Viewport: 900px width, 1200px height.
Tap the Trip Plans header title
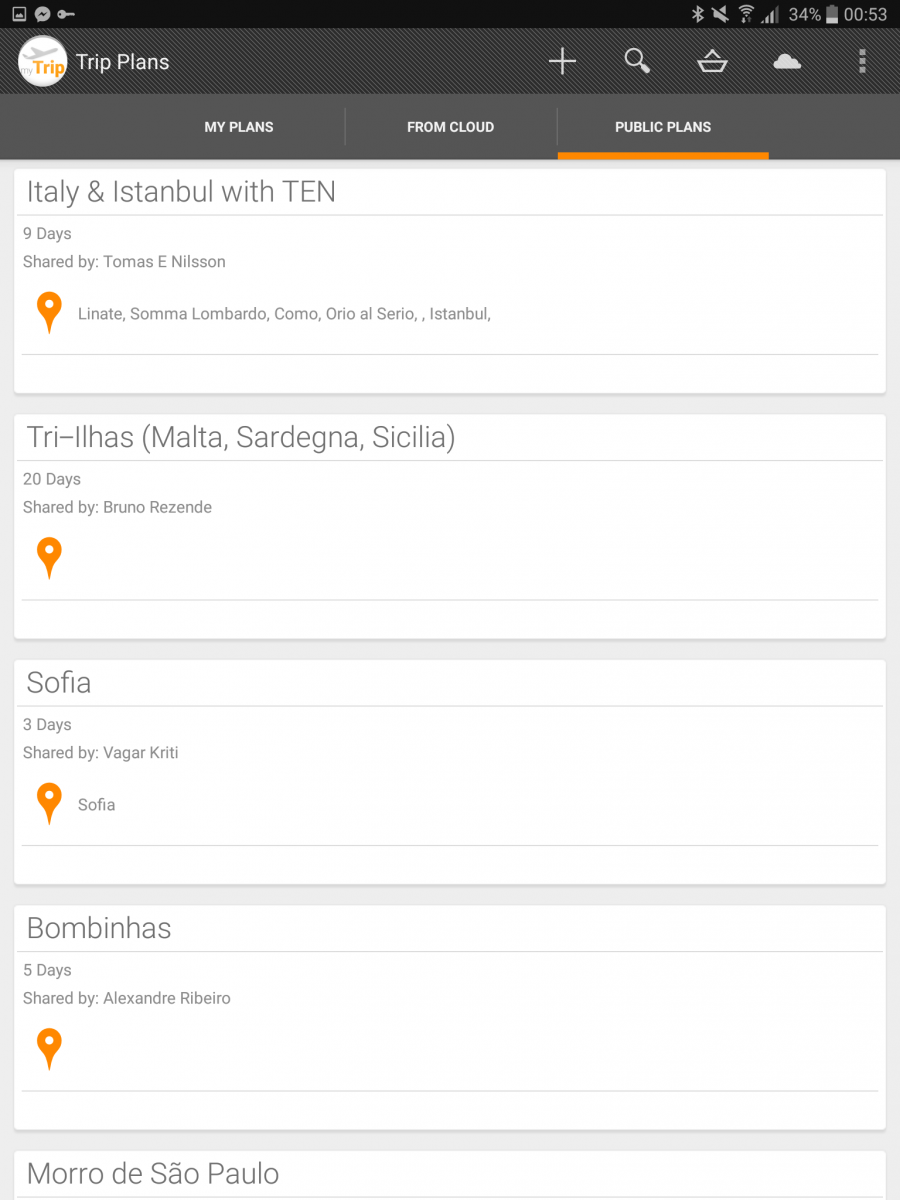(x=123, y=62)
